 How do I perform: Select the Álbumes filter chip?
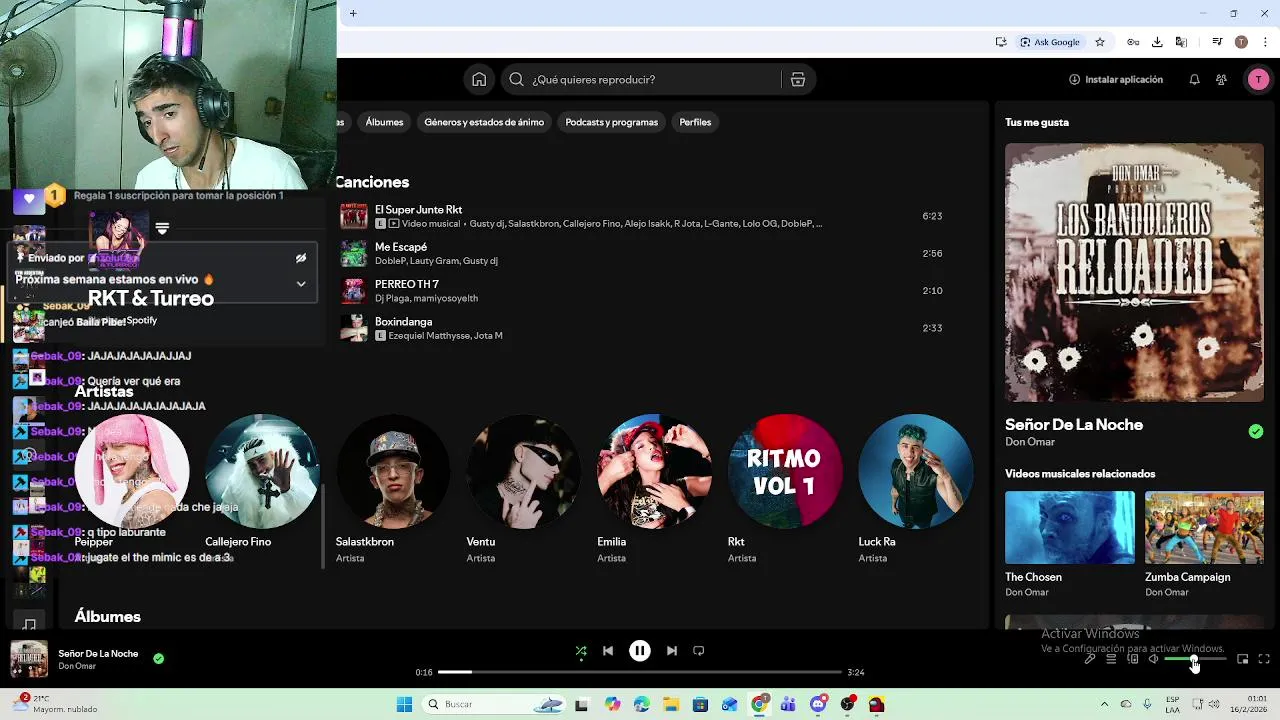(385, 122)
